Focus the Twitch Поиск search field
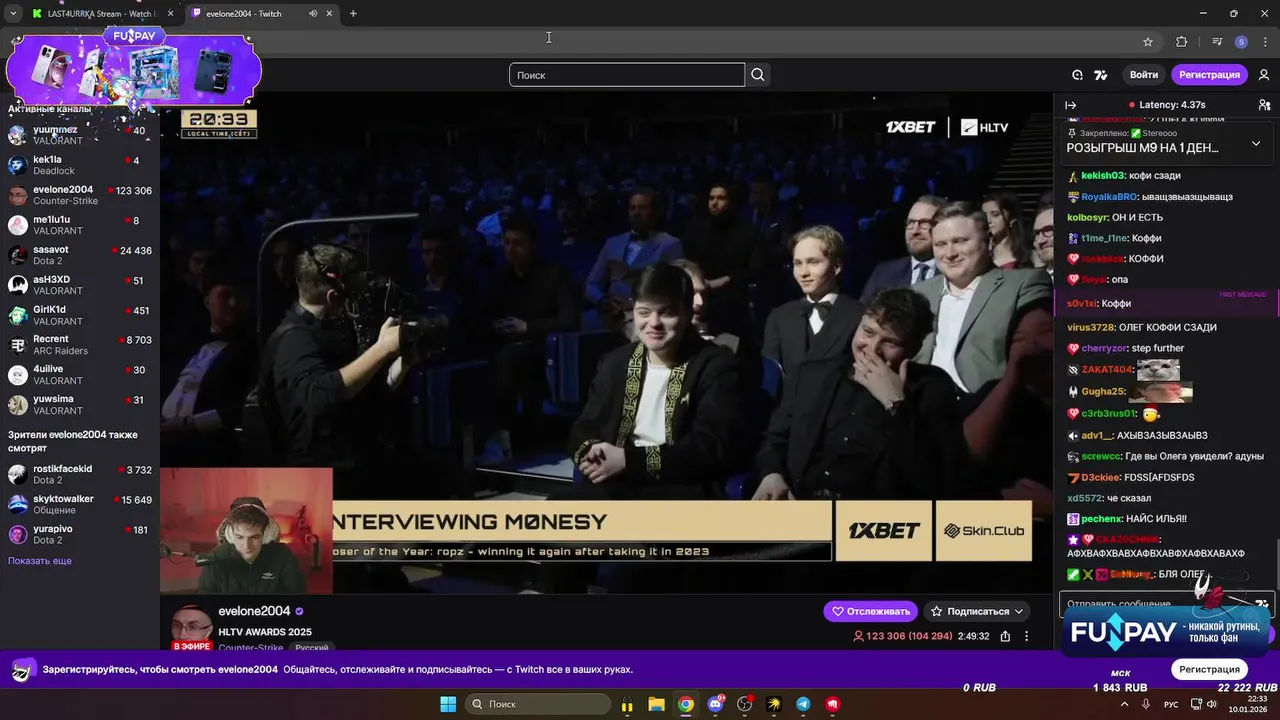 tap(627, 75)
